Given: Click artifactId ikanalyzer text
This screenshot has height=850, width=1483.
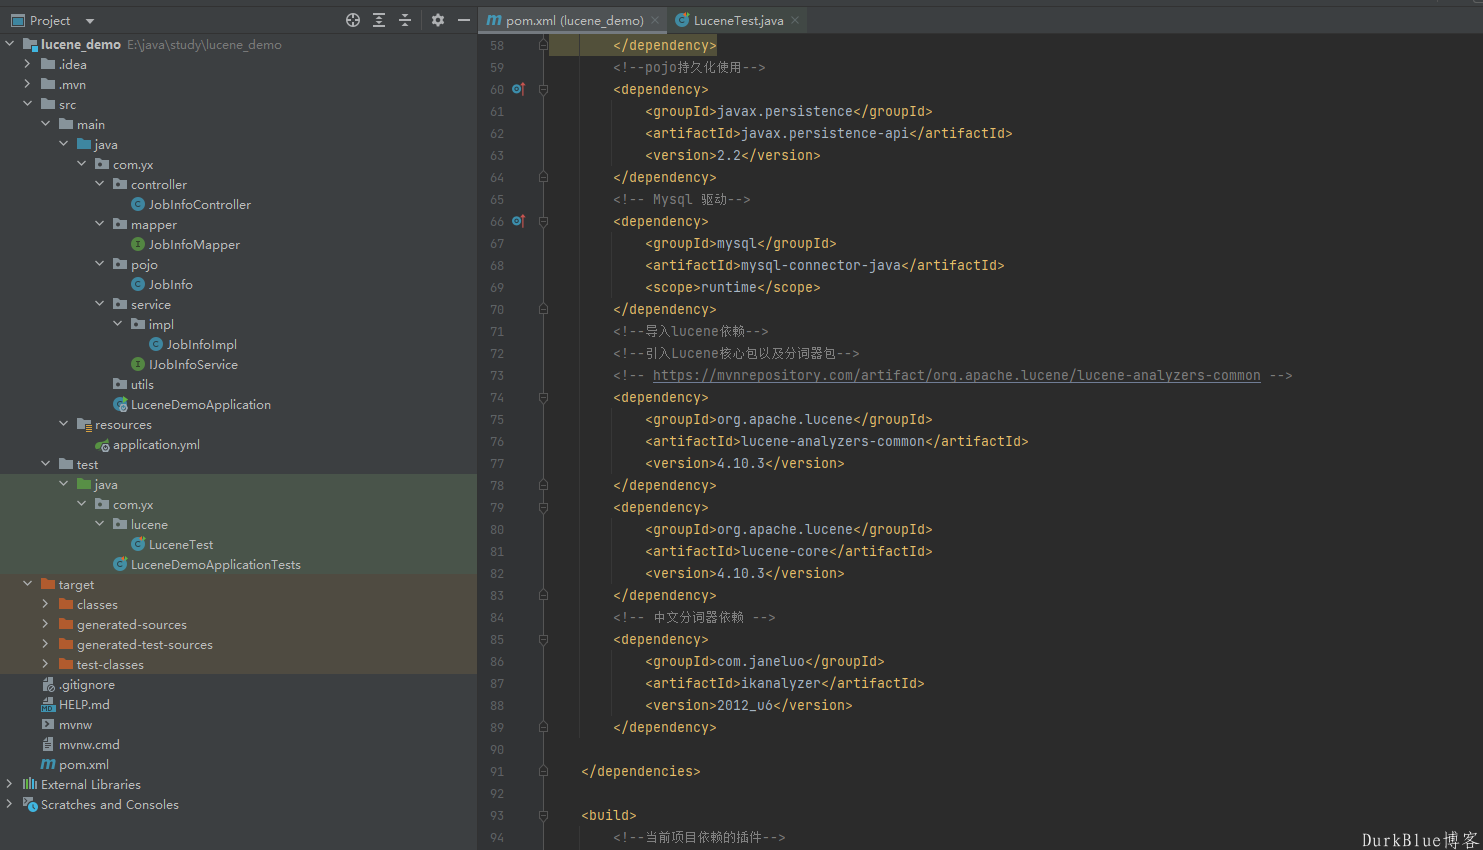Looking at the screenshot, I should coord(781,683).
